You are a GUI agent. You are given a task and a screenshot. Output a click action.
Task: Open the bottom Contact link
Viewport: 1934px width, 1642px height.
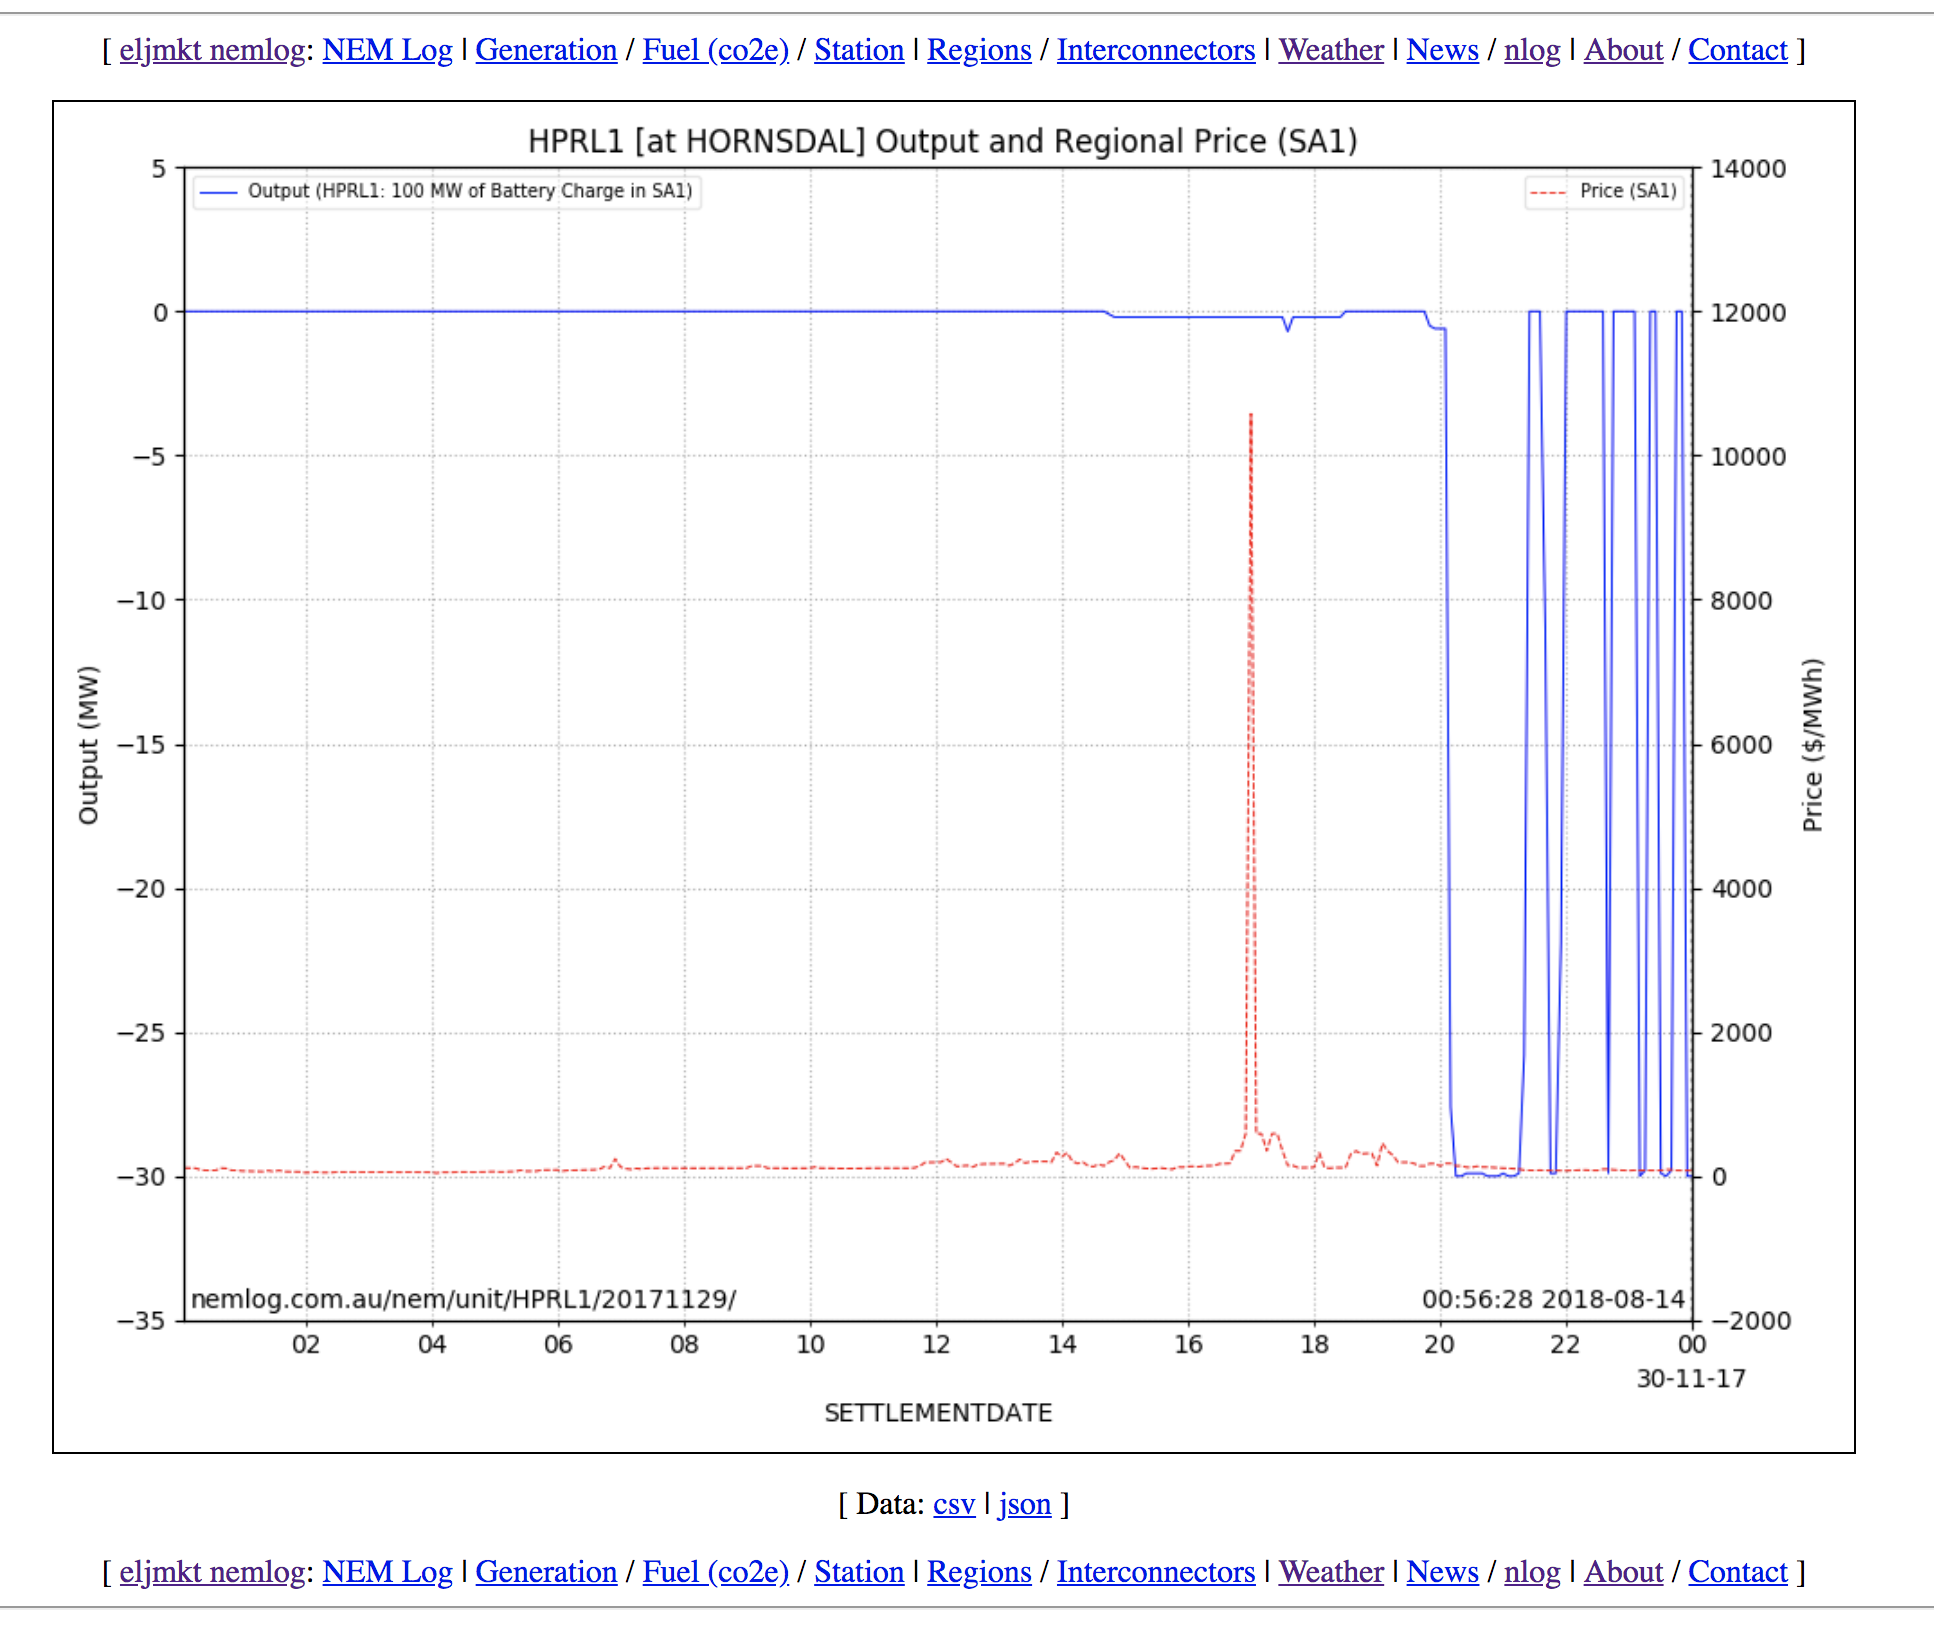pos(1737,1572)
